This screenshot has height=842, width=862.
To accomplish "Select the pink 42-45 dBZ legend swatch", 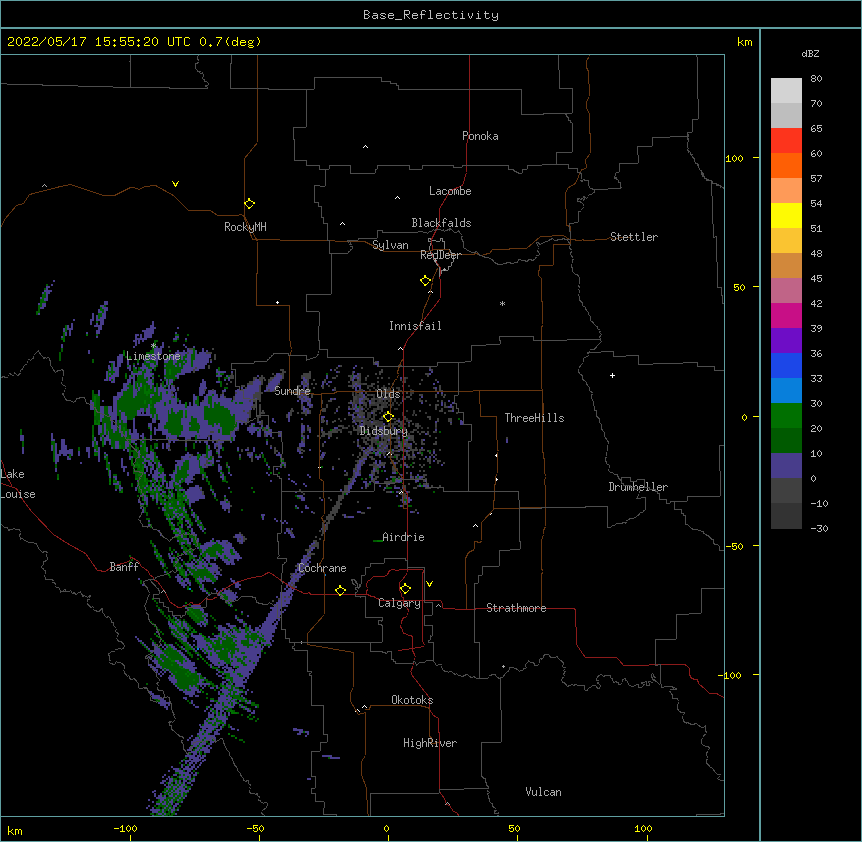I will tap(786, 290).
